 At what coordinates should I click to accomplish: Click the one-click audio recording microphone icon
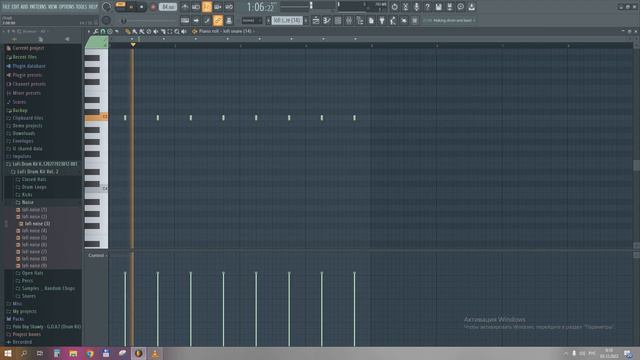[x=416, y=7]
